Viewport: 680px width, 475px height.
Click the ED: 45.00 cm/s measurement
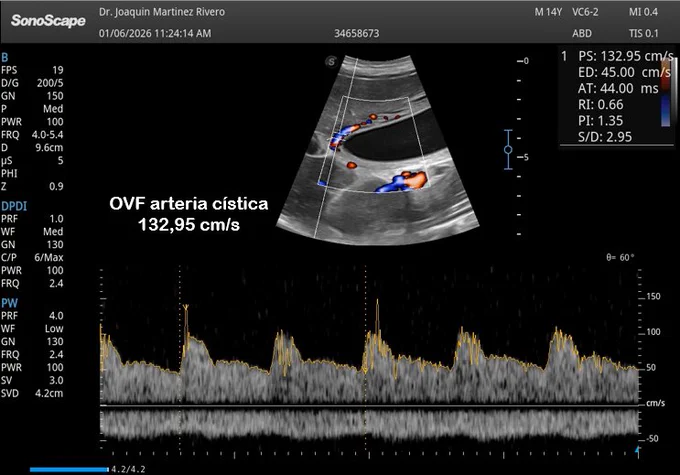[x=624, y=72]
